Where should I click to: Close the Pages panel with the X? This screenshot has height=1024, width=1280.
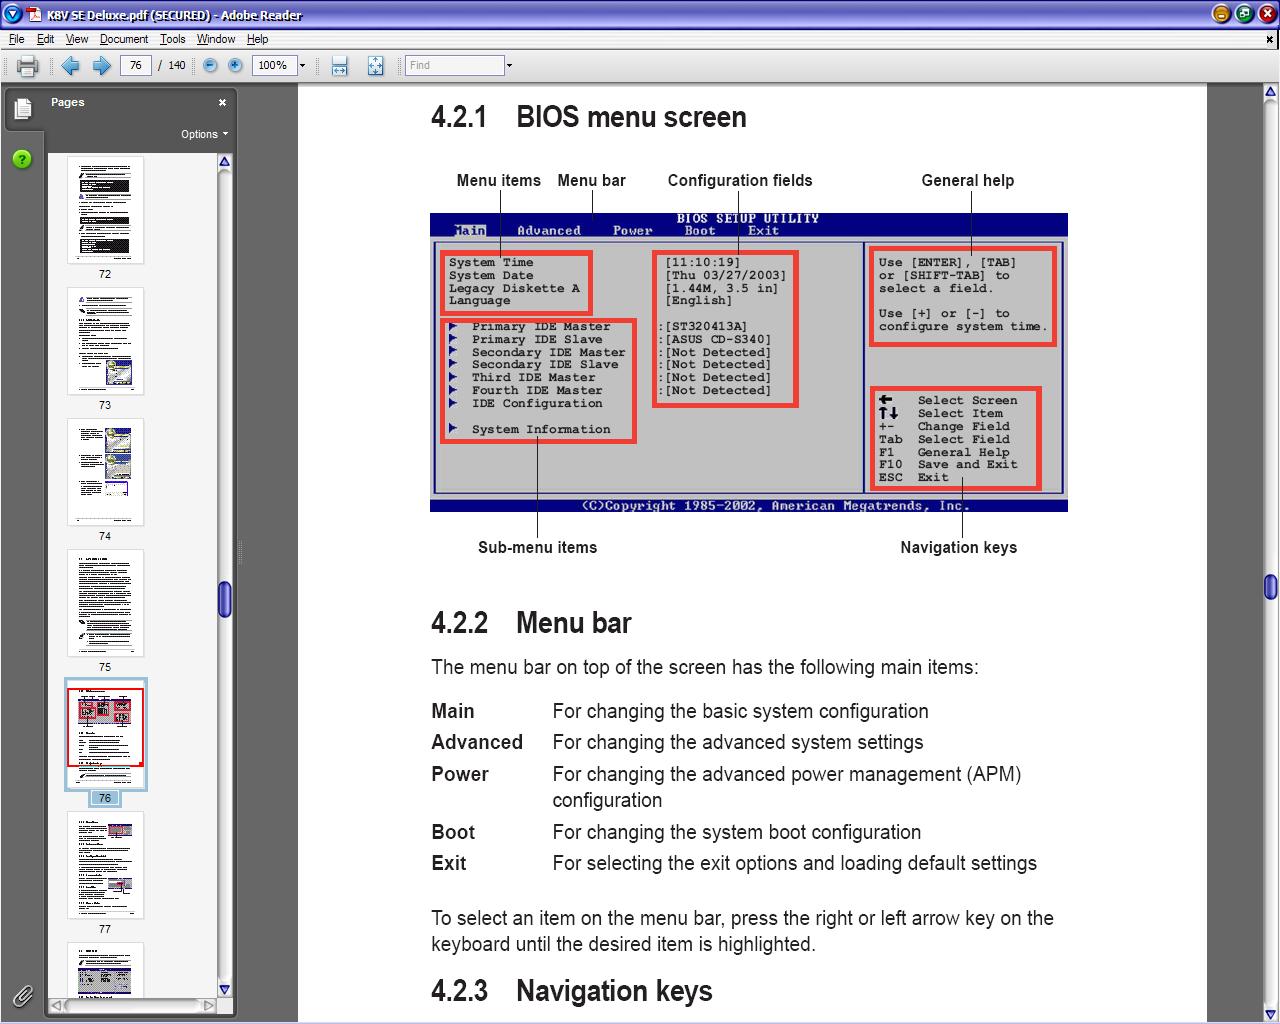click(222, 102)
